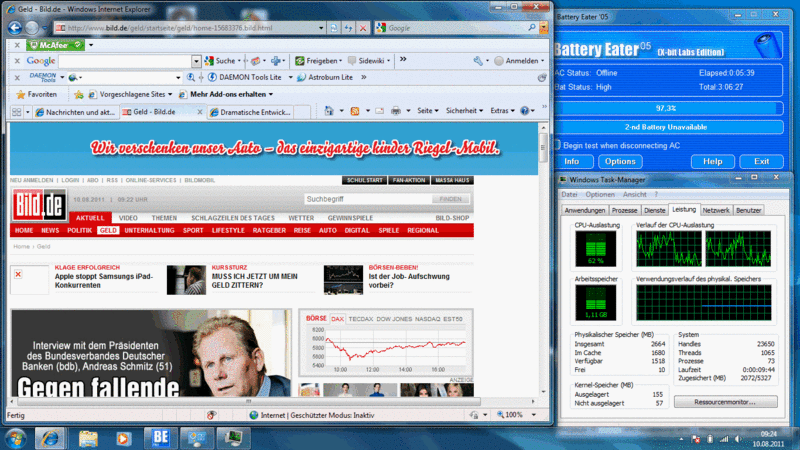This screenshot has height=450, width=800.
Task: Click the printer icon in IE toolbar
Action: pos(396,111)
